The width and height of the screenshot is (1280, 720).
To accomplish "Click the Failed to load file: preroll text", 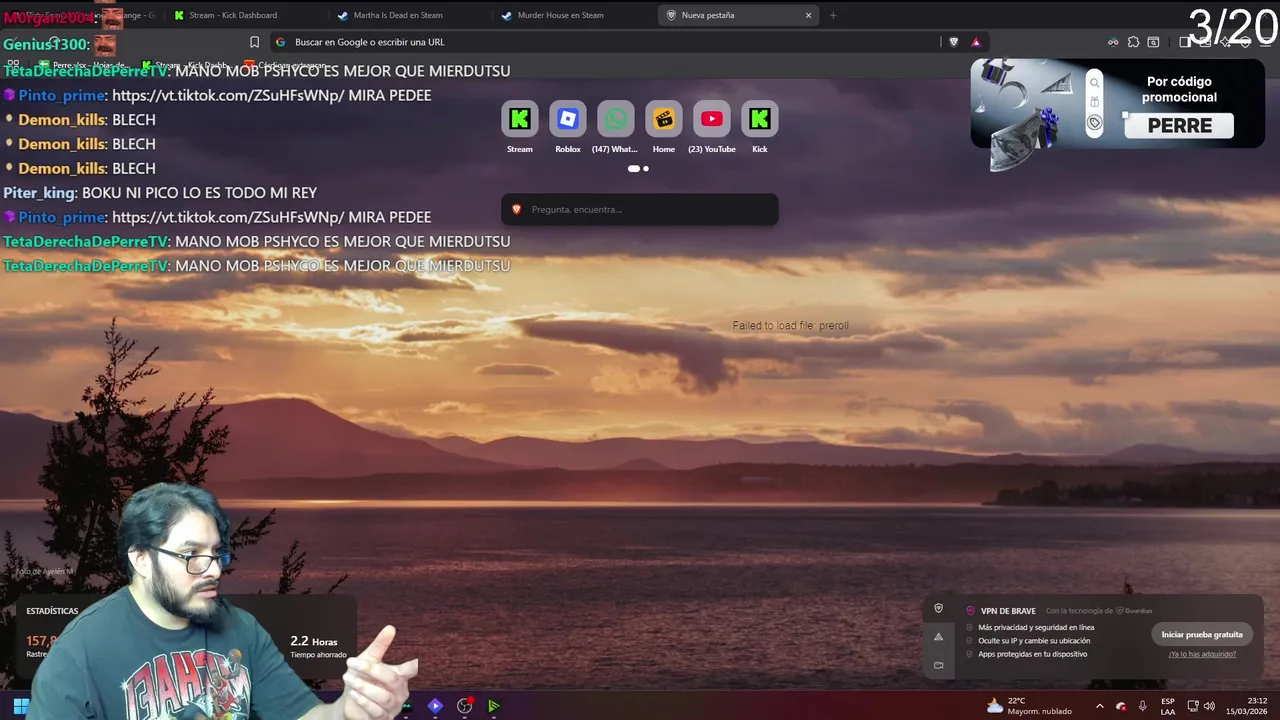I will click(x=790, y=326).
